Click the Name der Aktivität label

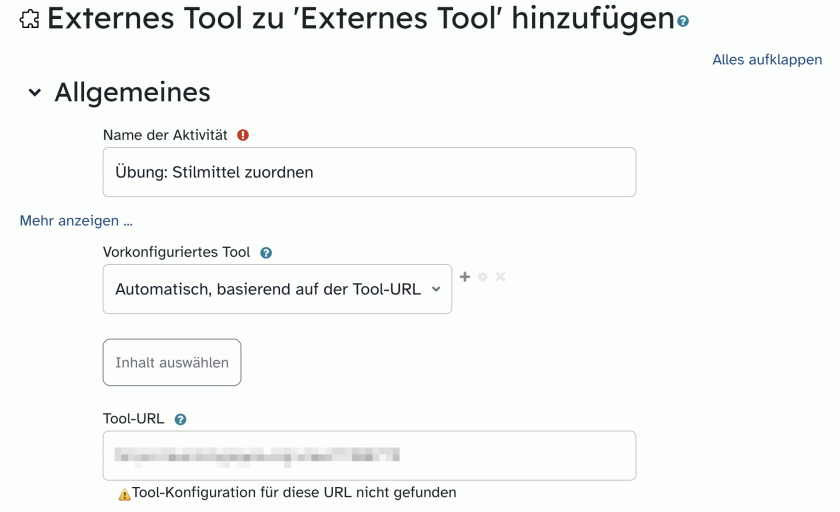tap(165, 135)
